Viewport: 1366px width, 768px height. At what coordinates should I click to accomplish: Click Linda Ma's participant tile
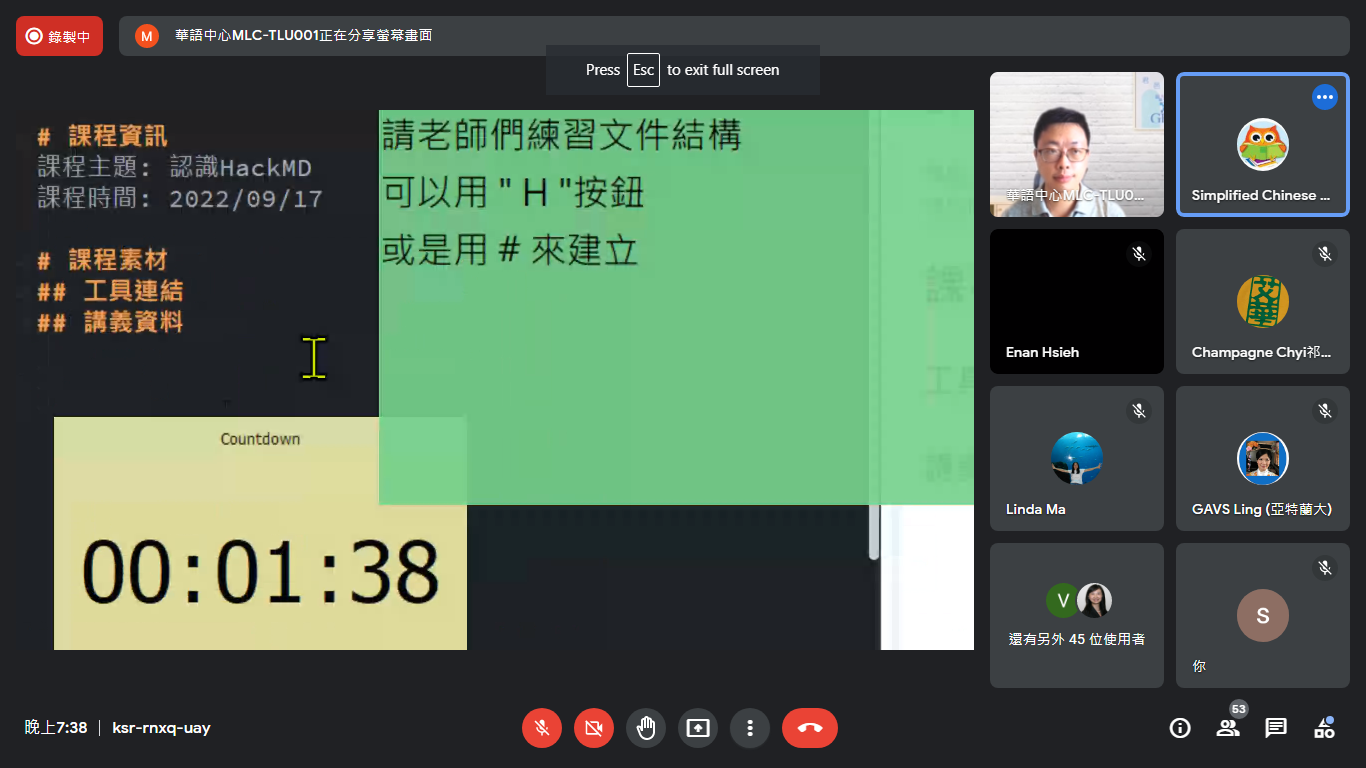[x=1076, y=458]
